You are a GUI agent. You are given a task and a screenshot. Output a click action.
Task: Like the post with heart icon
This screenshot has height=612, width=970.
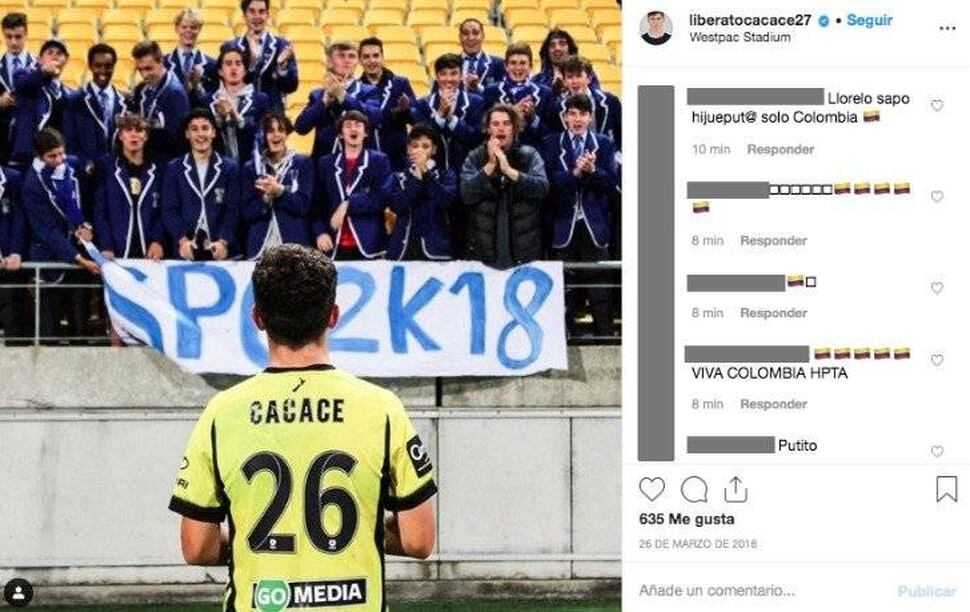(x=652, y=489)
